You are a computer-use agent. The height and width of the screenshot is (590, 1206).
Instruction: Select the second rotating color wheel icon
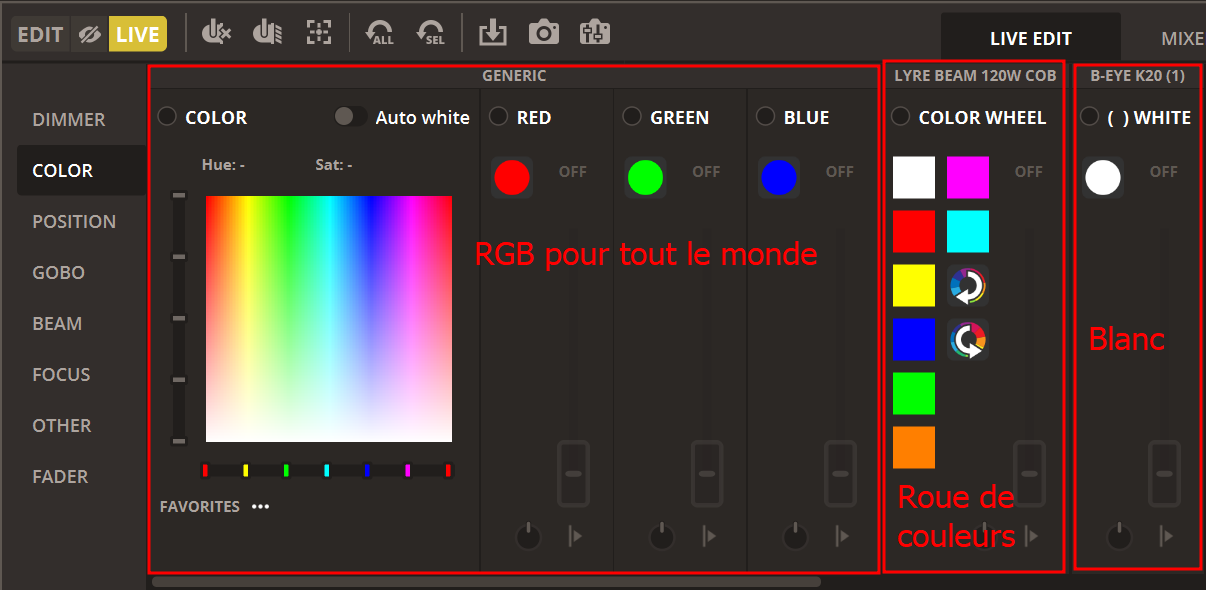tap(968, 340)
